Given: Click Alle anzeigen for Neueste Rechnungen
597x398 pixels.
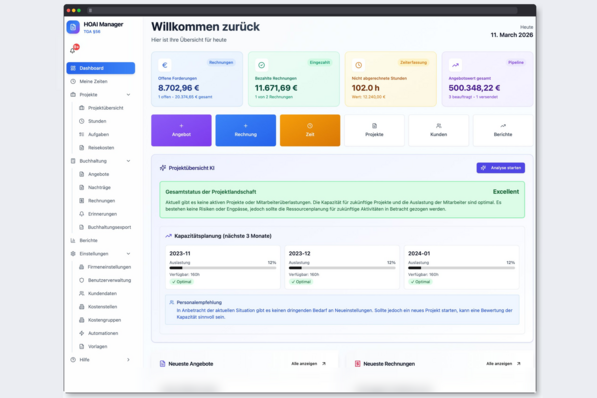Looking at the screenshot, I should click(x=503, y=364).
